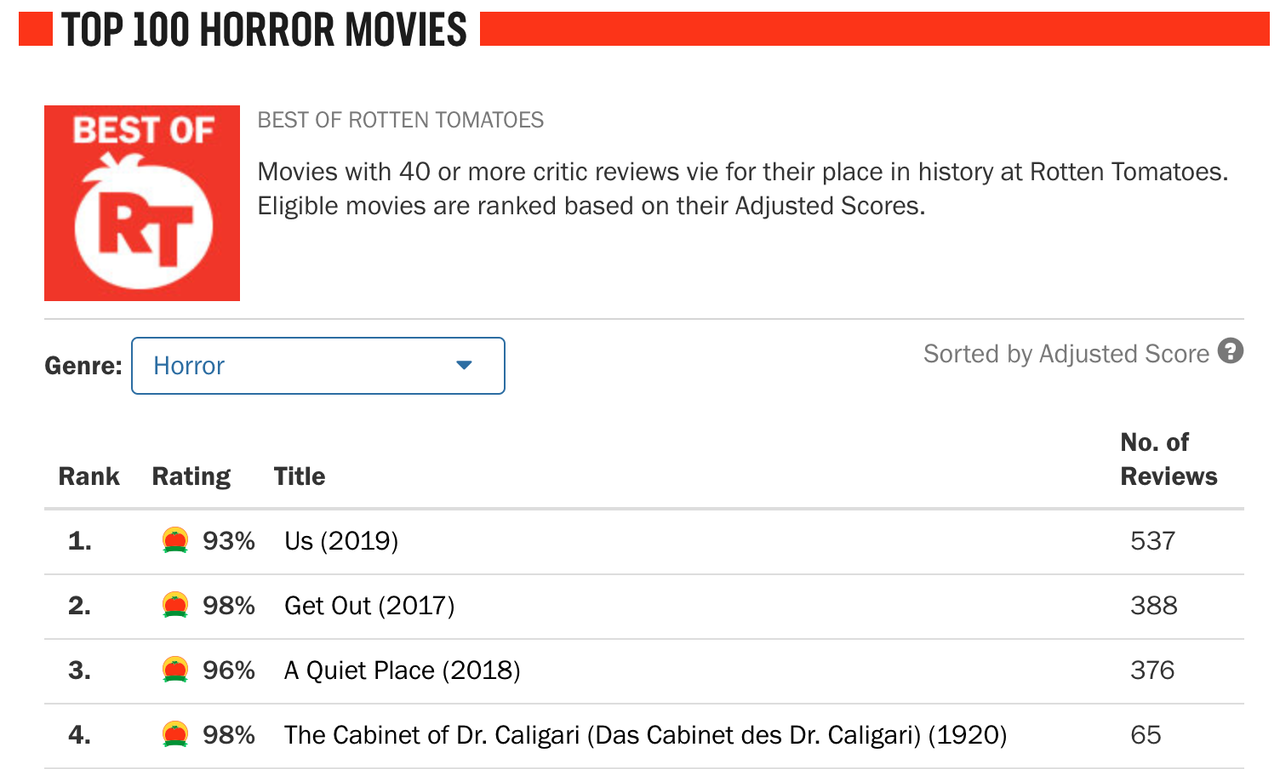Open The Cabinet of Dr. Caligari link
The width and height of the screenshot is (1280, 769).
645,735
